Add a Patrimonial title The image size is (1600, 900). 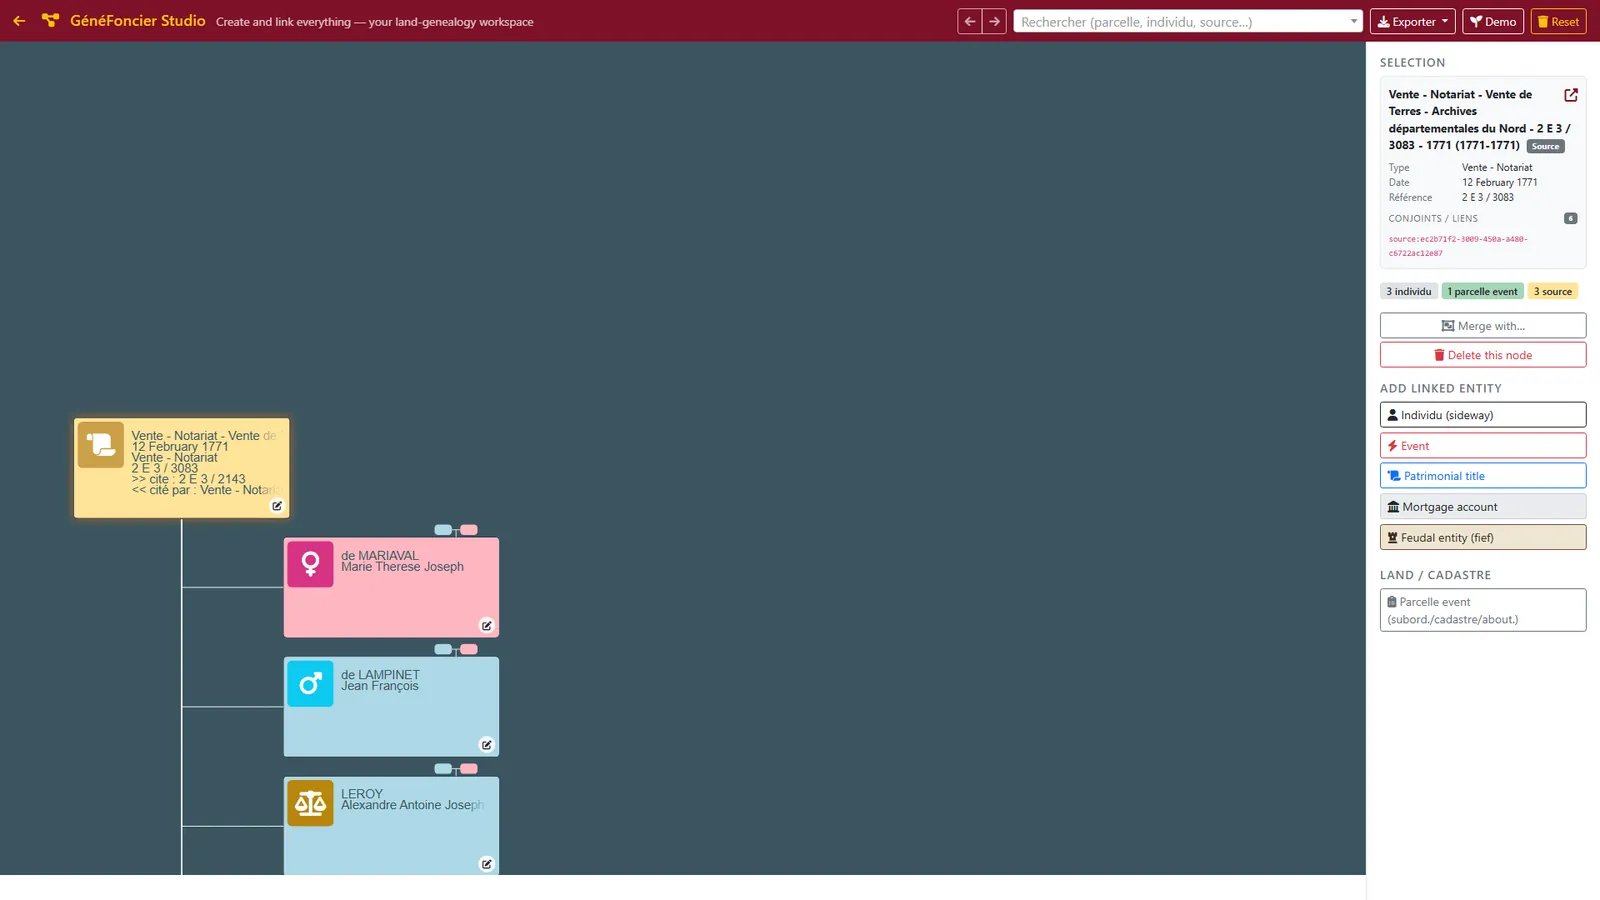point(1483,476)
